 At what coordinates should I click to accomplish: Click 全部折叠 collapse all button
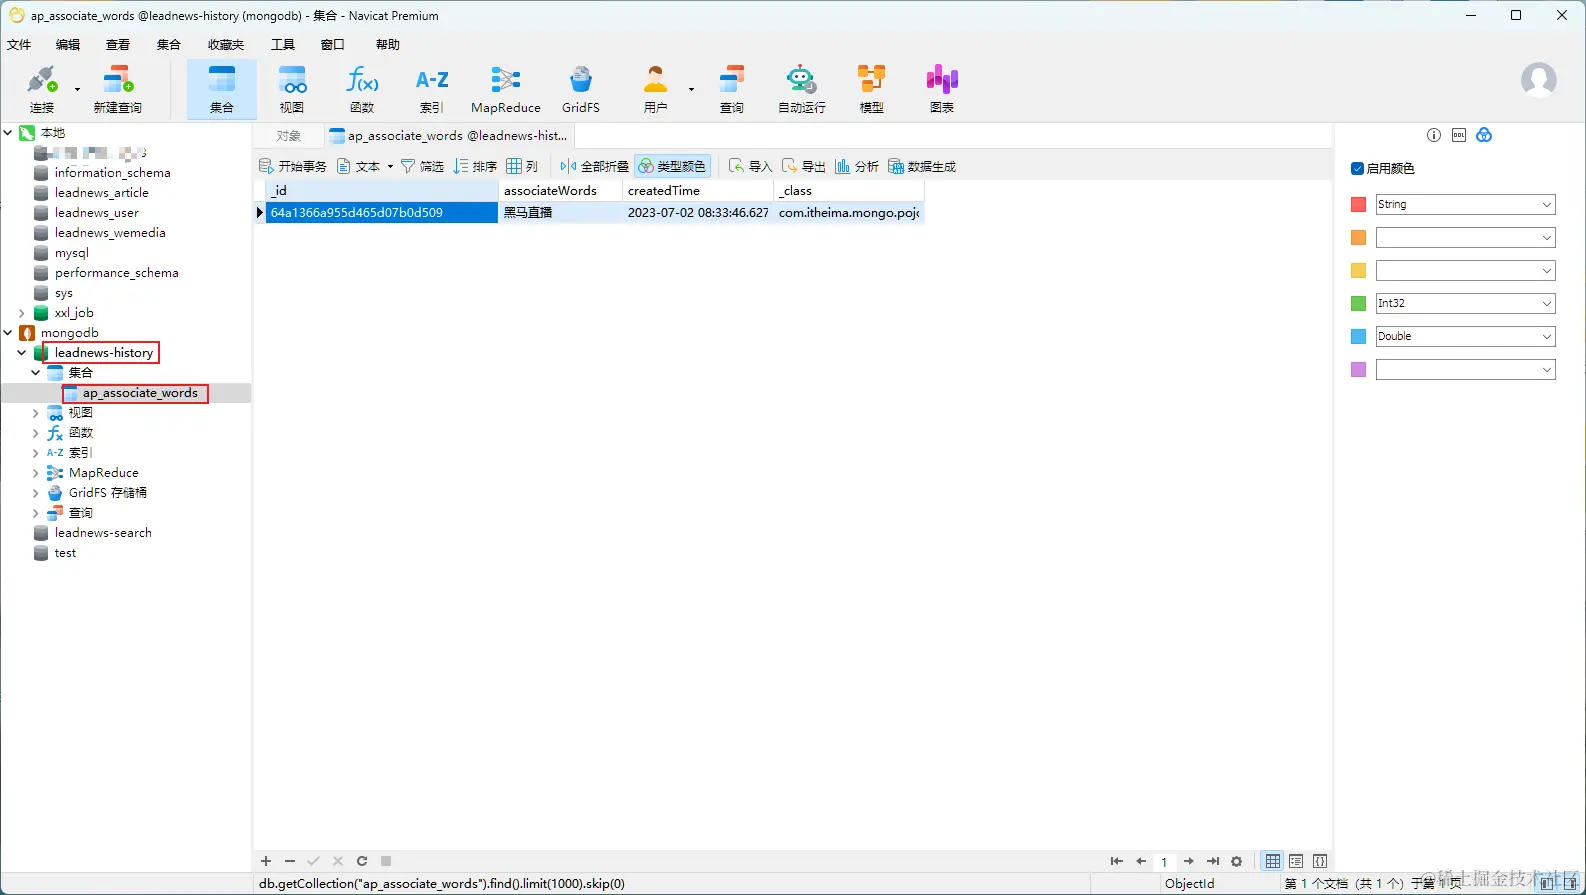[594, 166]
